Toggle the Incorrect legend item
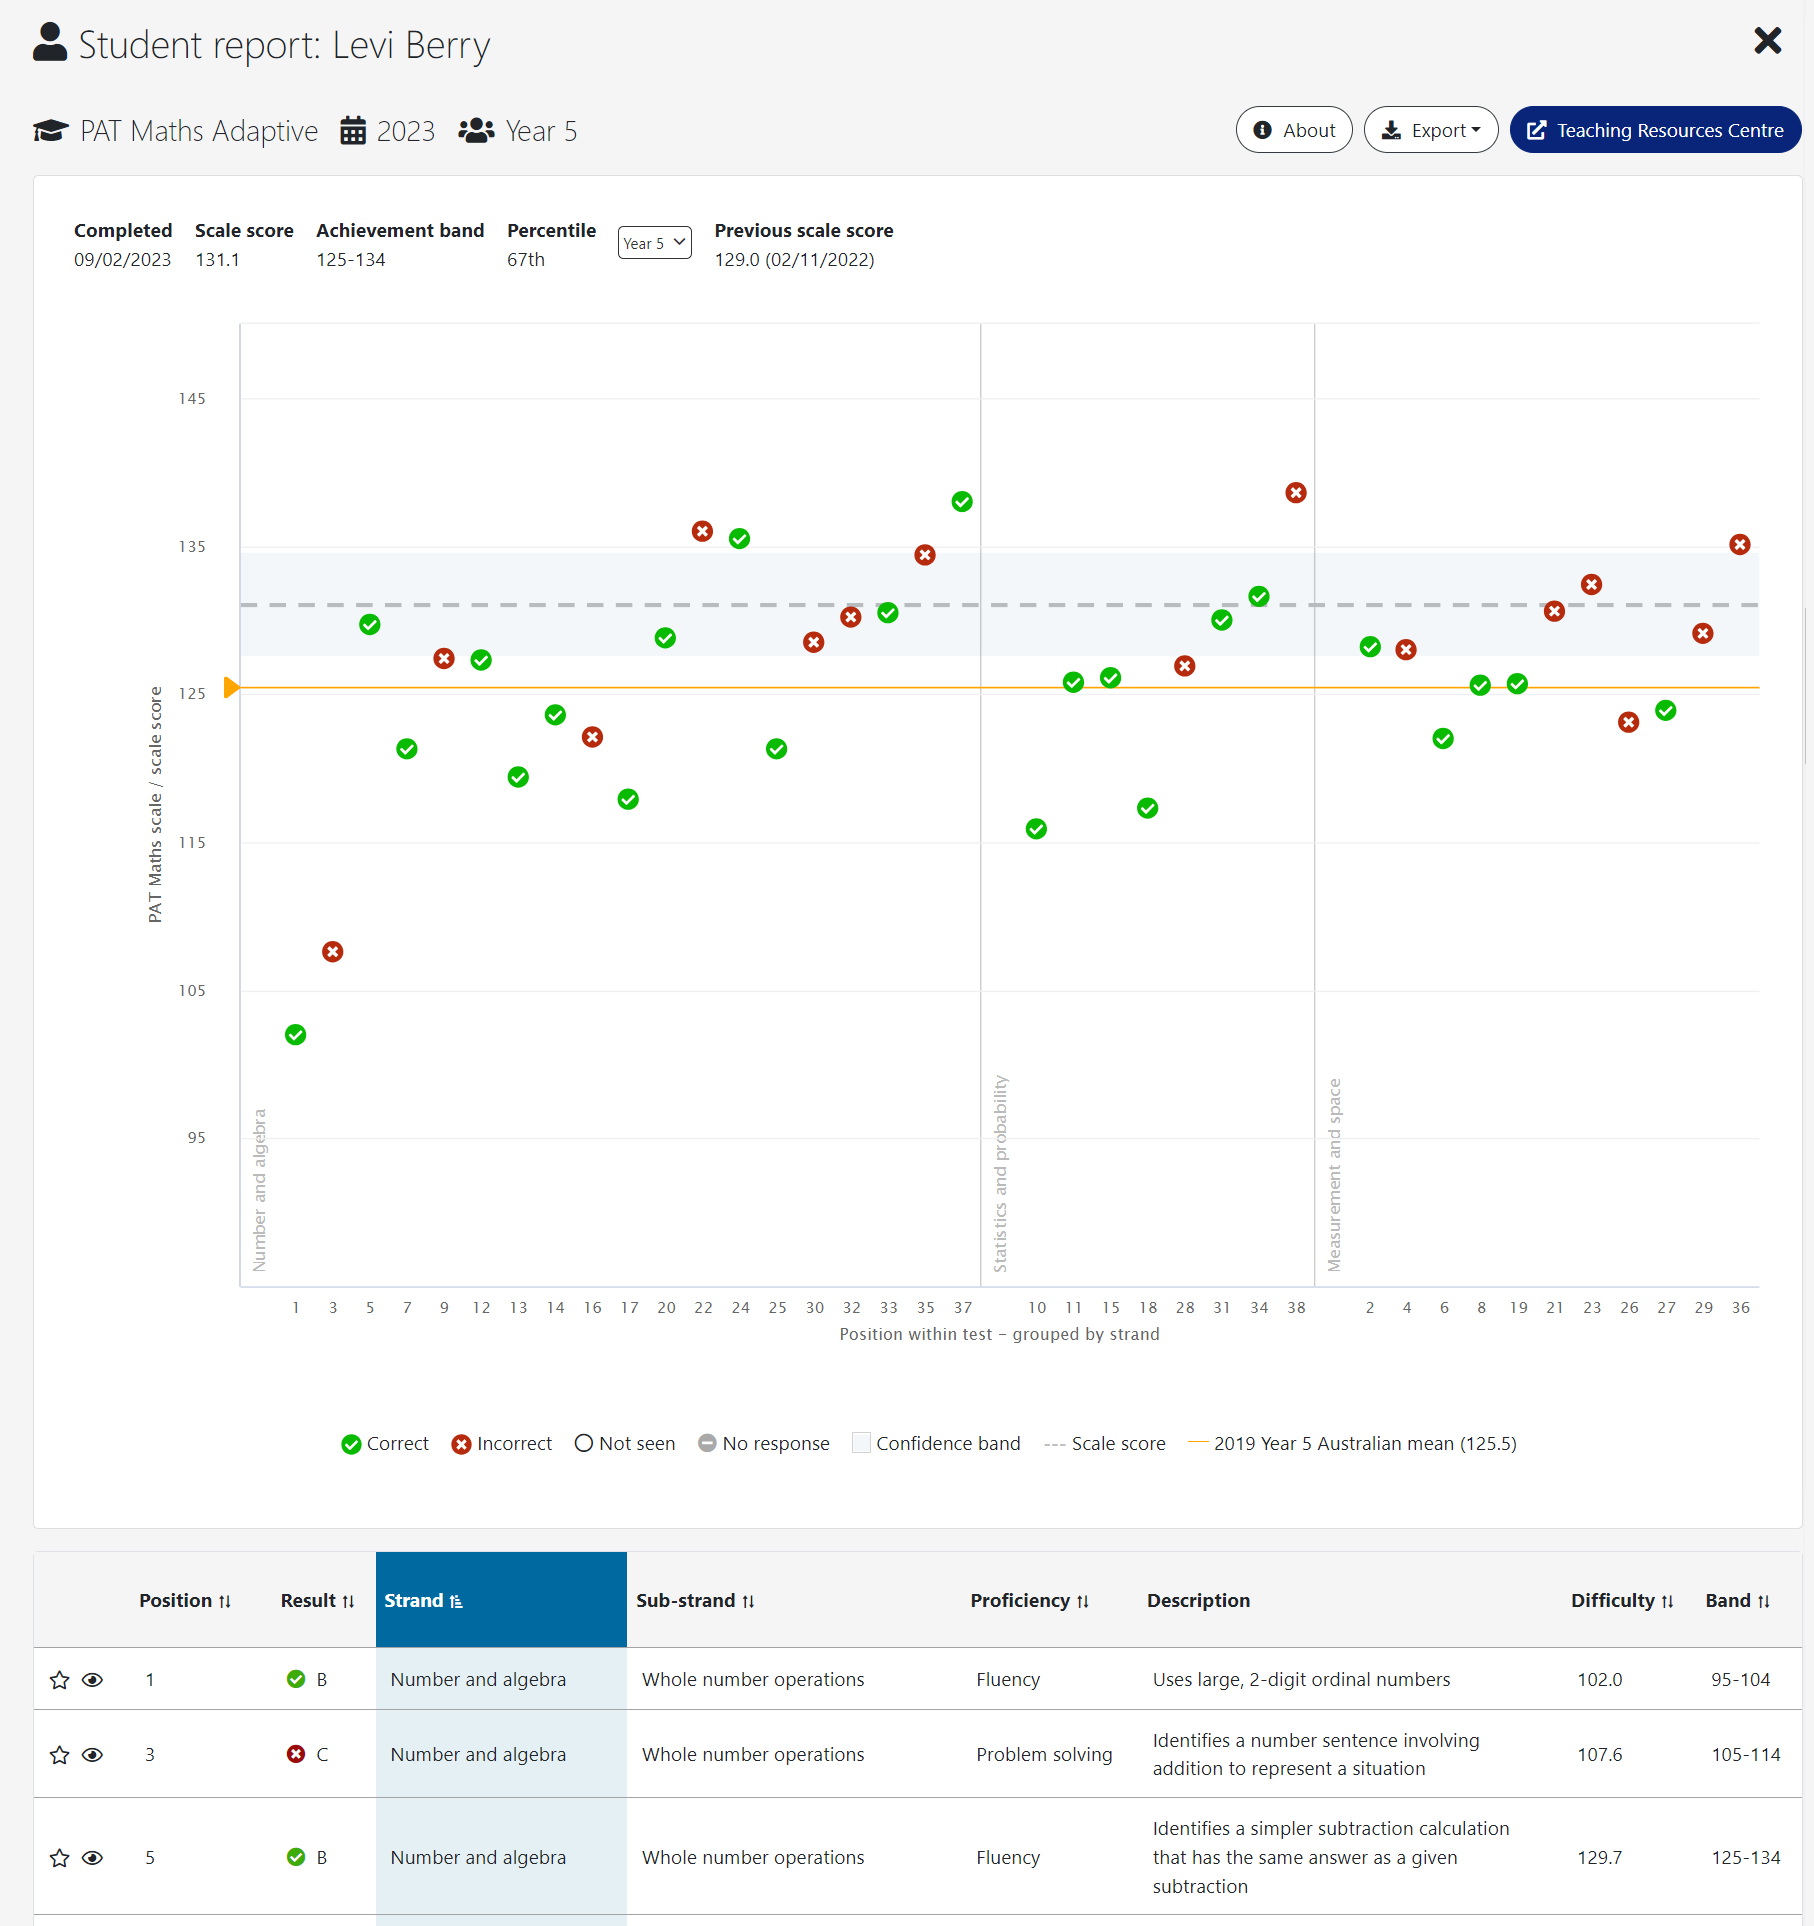The image size is (1814, 1926). coord(502,1444)
